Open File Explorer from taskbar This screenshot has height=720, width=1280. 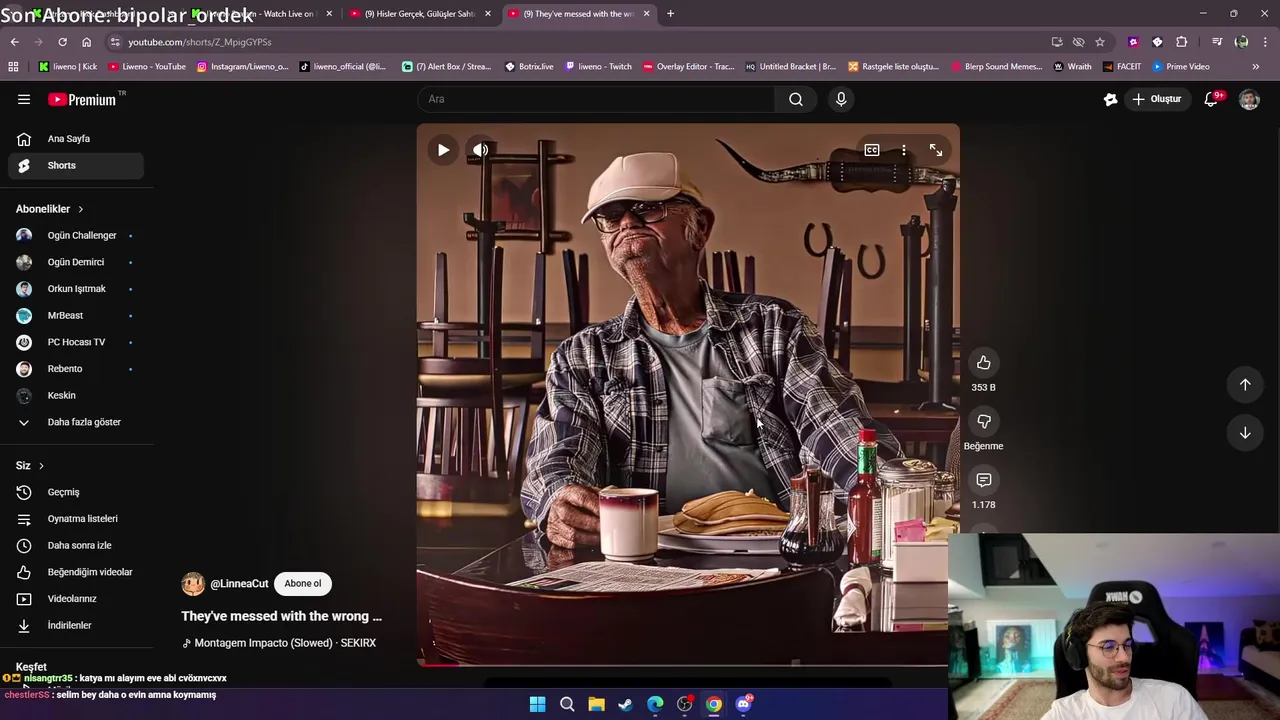(x=596, y=704)
